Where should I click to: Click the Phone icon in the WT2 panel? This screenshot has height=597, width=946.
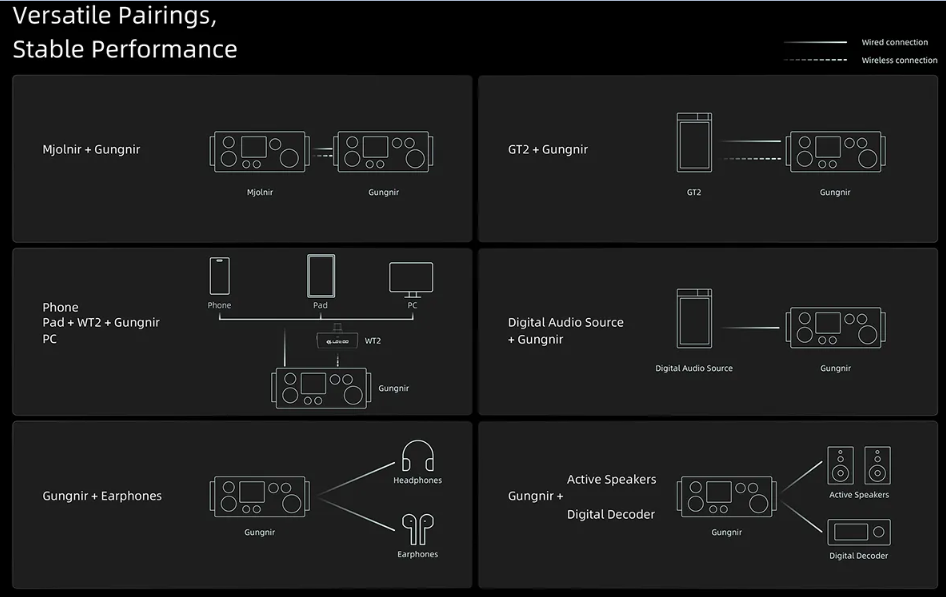click(220, 276)
